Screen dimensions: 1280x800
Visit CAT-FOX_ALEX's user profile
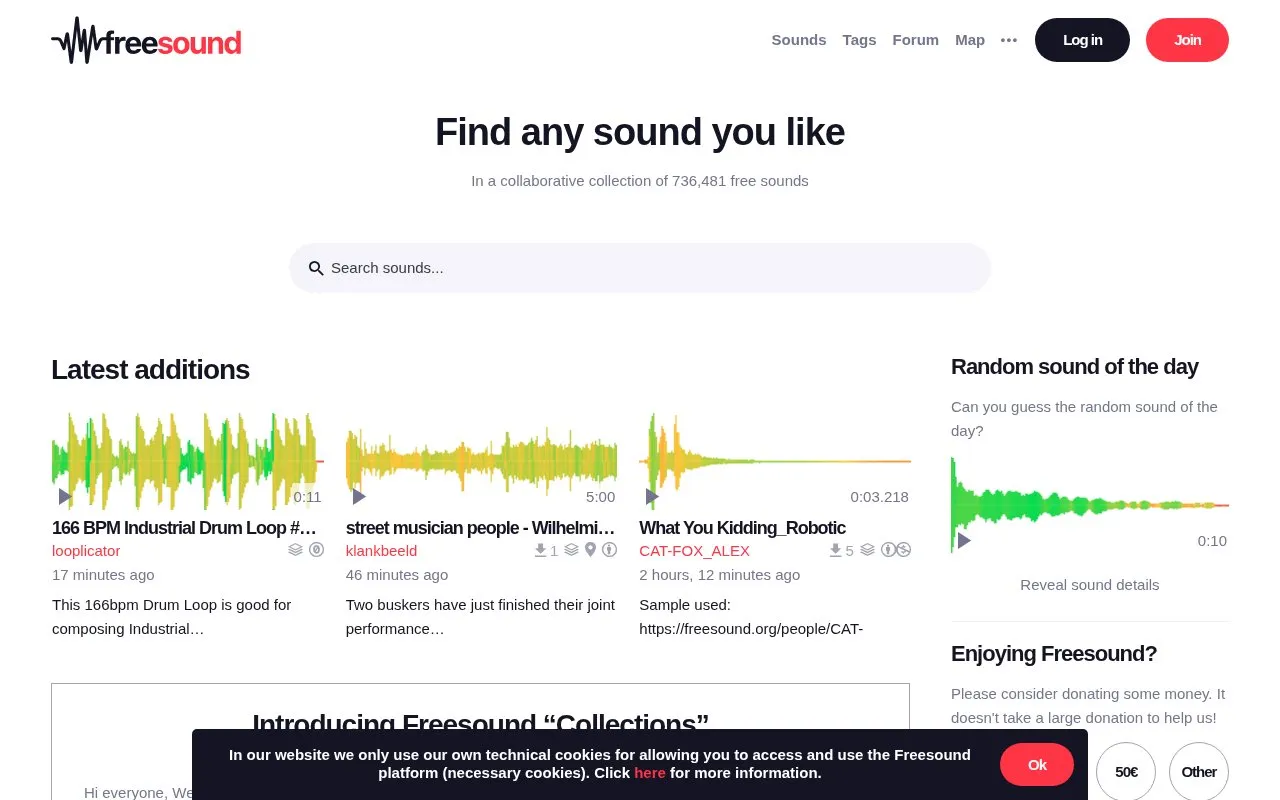tap(694, 551)
